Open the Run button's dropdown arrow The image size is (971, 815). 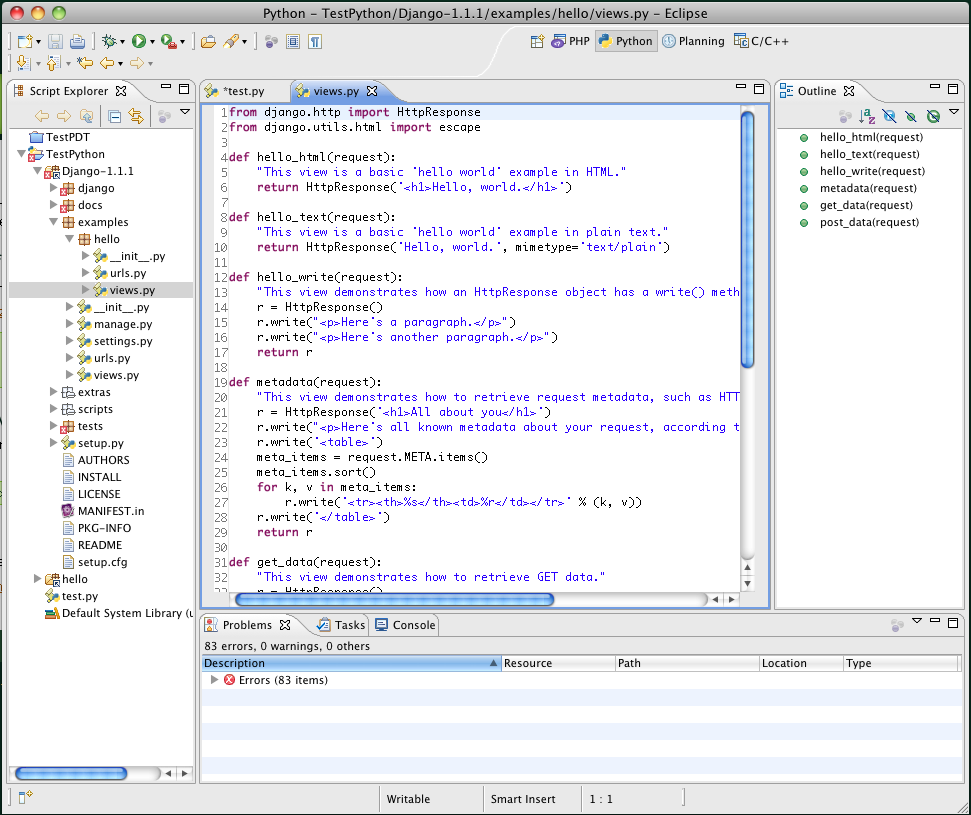click(152, 42)
